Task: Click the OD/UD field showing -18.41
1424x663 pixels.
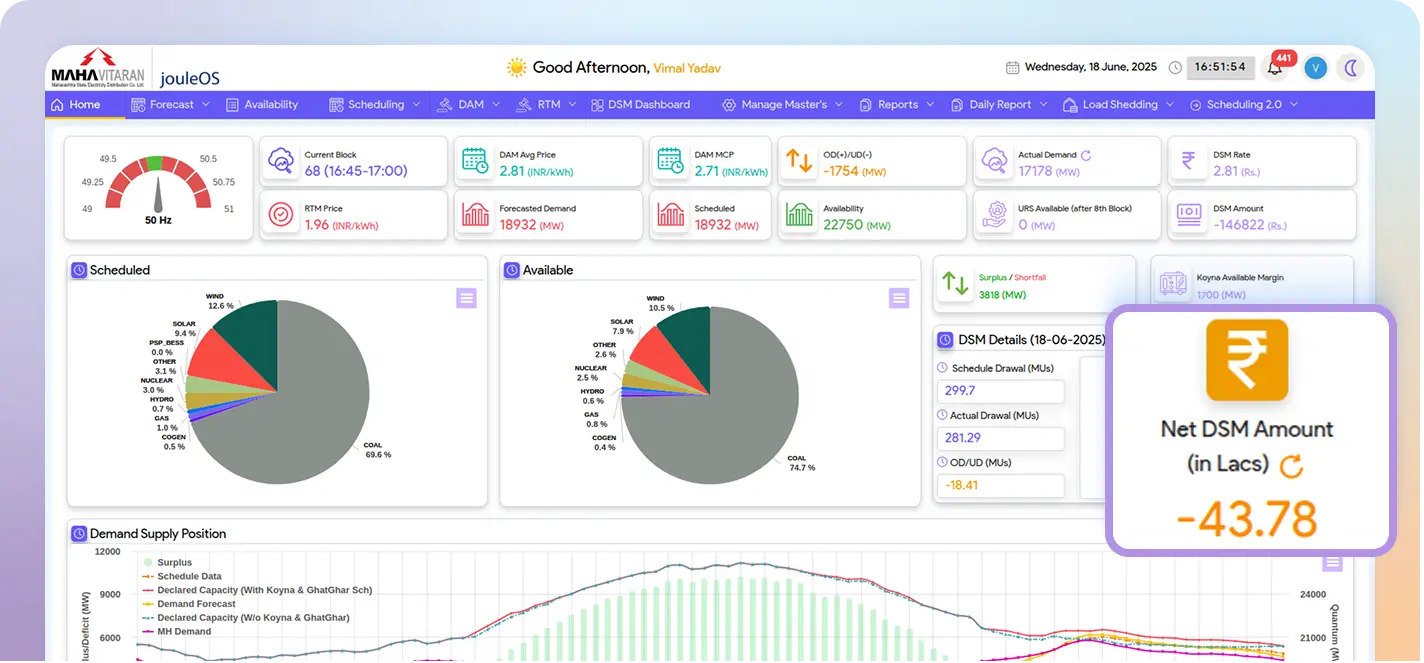Action: (1000, 485)
